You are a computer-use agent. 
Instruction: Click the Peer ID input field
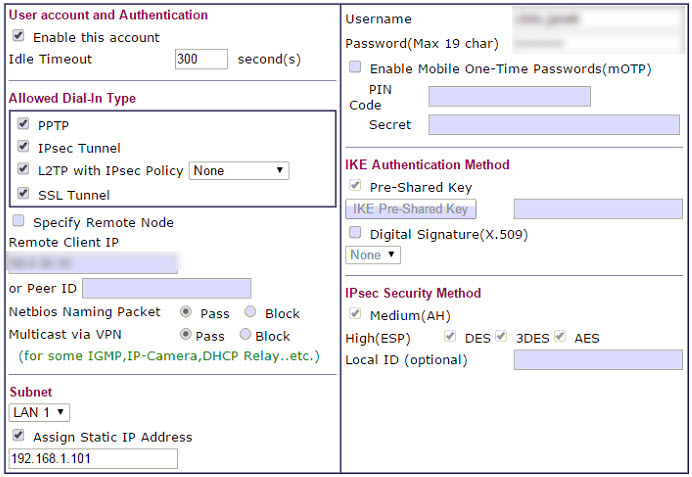(166, 289)
